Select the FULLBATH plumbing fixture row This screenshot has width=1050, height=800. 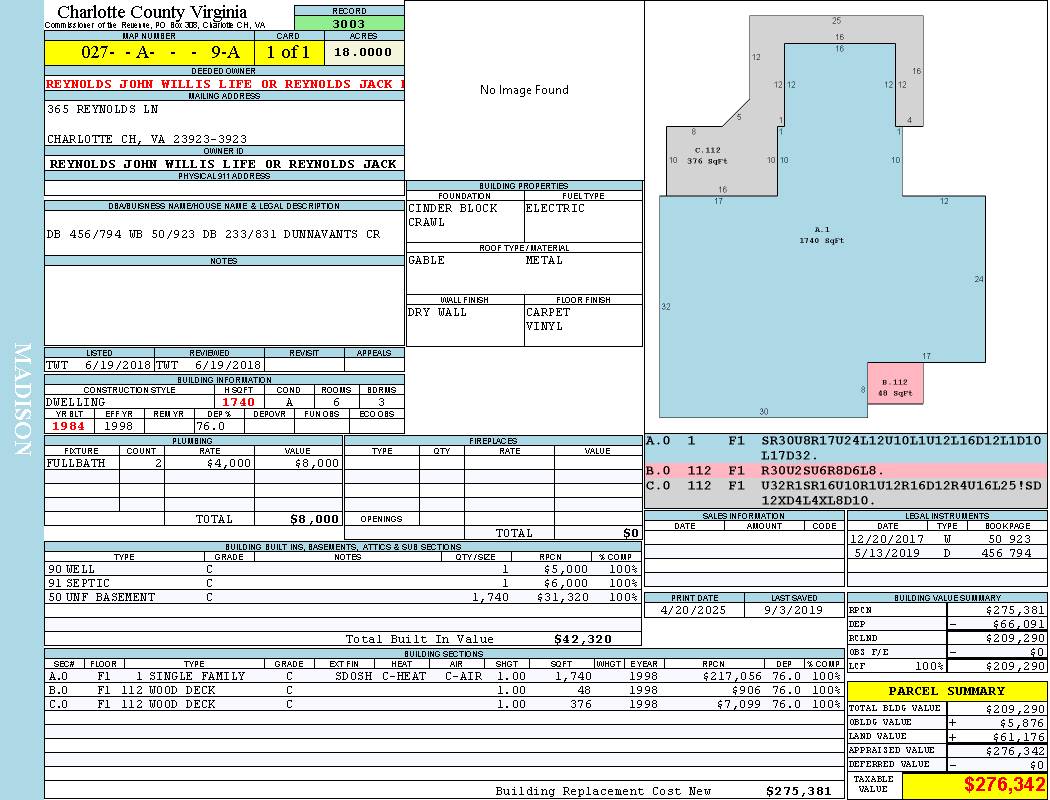point(193,463)
